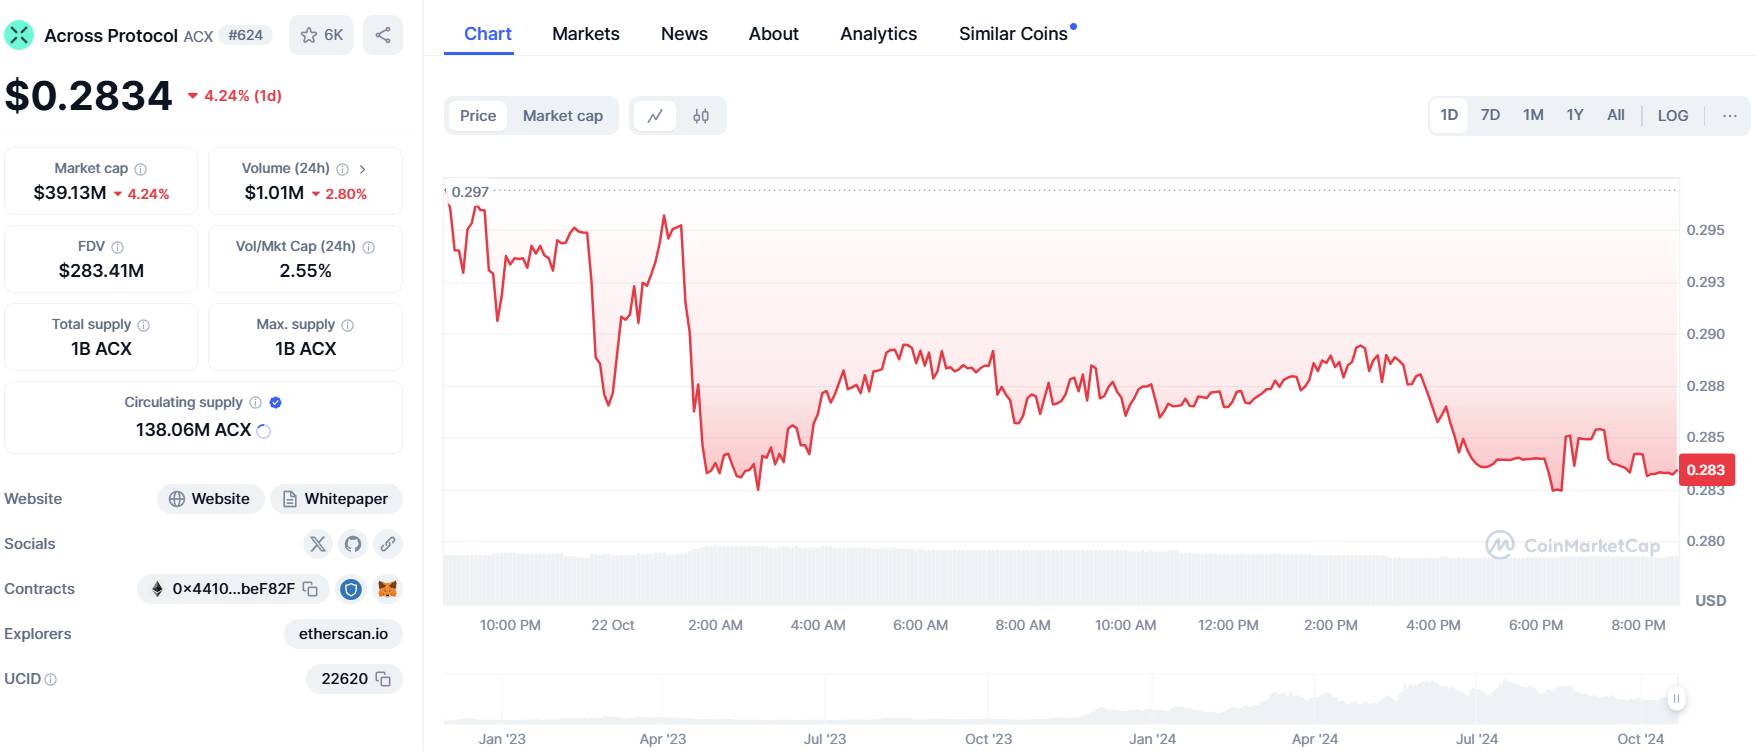
Task: Click the Total supply 1B ACX value
Action: (101, 349)
